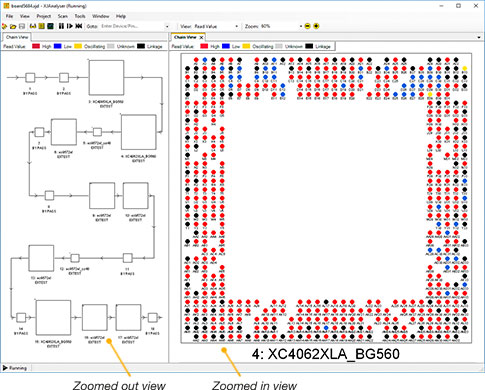Click the single-step play icon
Screen dimensions: 485x390
pyautogui.click(x=70, y=26)
